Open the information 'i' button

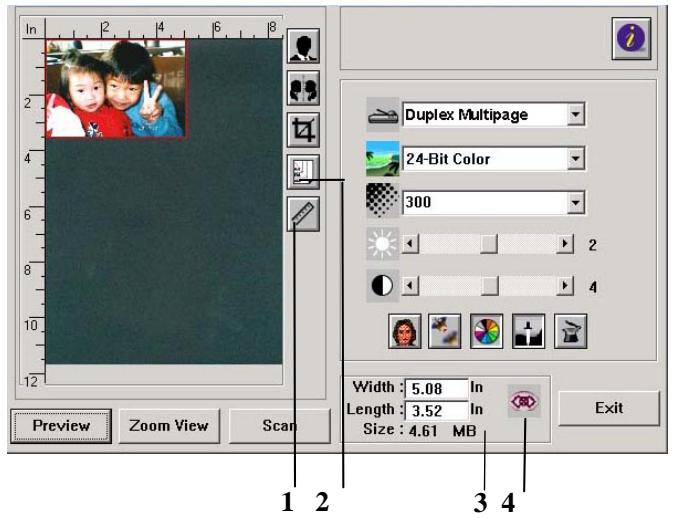(631, 38)
